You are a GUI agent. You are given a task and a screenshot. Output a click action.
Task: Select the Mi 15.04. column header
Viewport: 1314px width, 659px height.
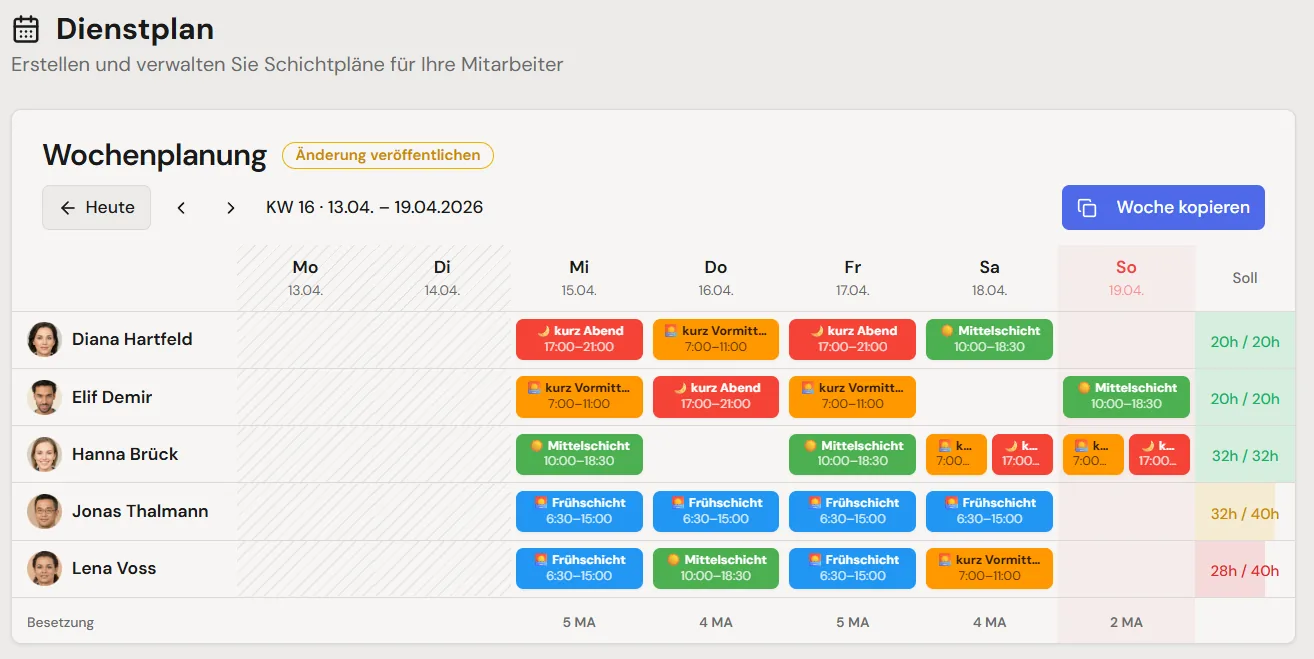[579, 278]
